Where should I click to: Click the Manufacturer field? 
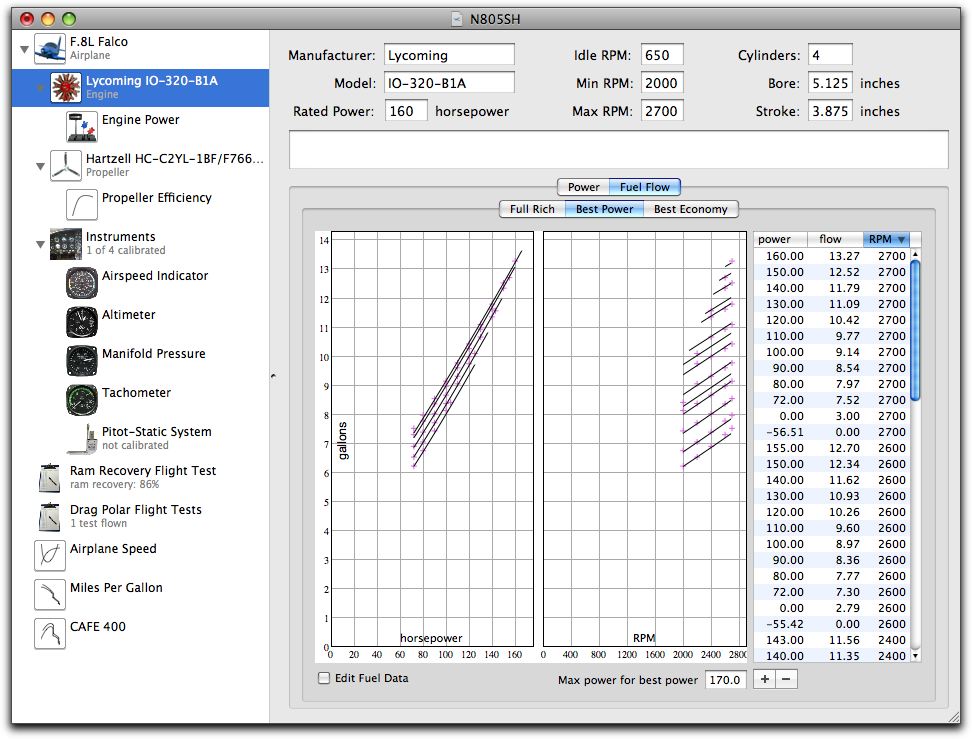(x=449, y=55)
